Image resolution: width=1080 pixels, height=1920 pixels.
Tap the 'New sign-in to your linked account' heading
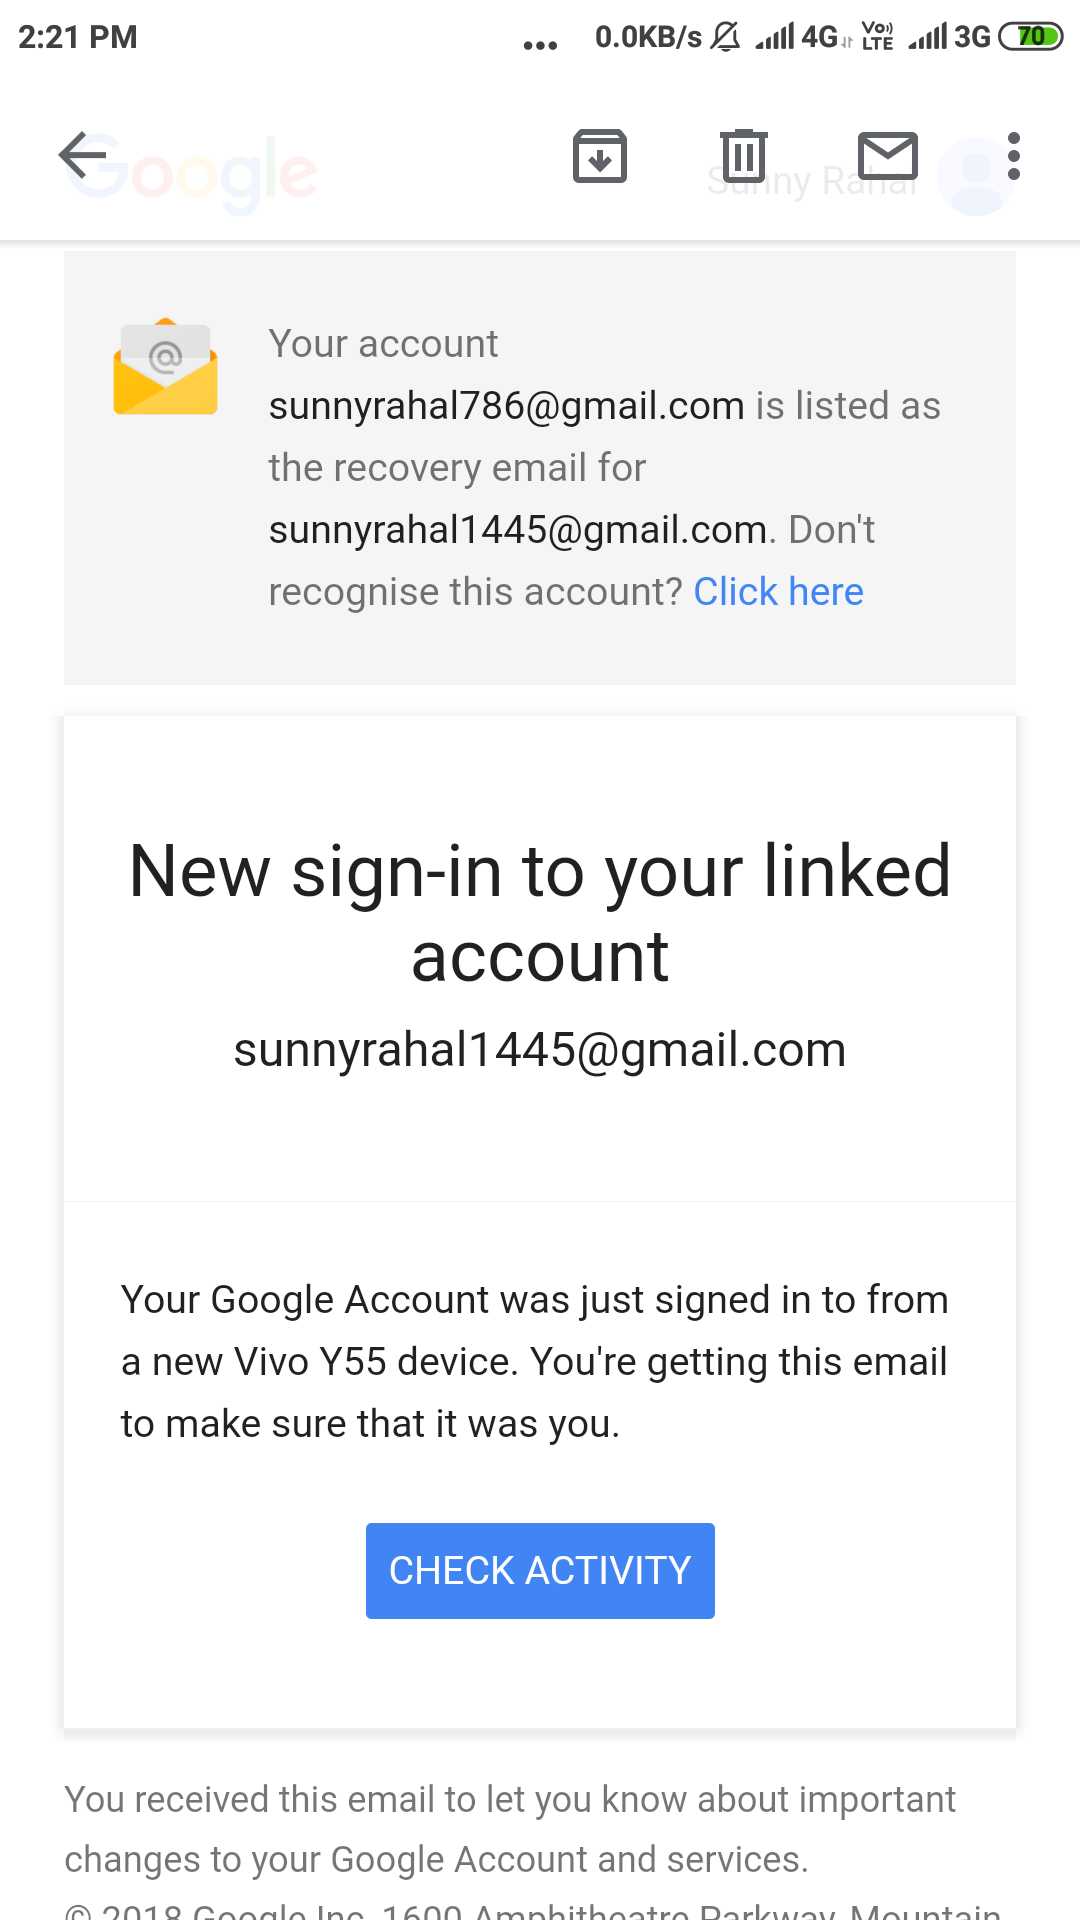[x=540, y=913]
